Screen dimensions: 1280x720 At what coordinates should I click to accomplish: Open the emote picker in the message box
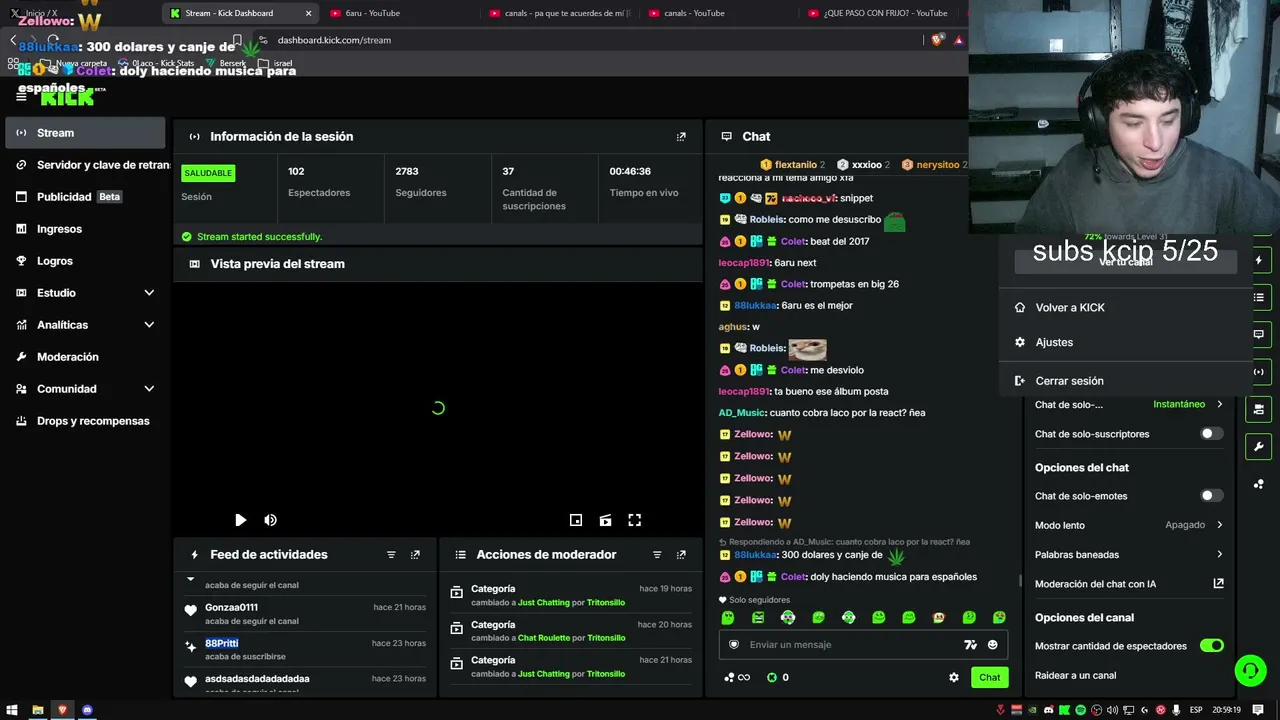pyautogui.click(x=993, y=645)
